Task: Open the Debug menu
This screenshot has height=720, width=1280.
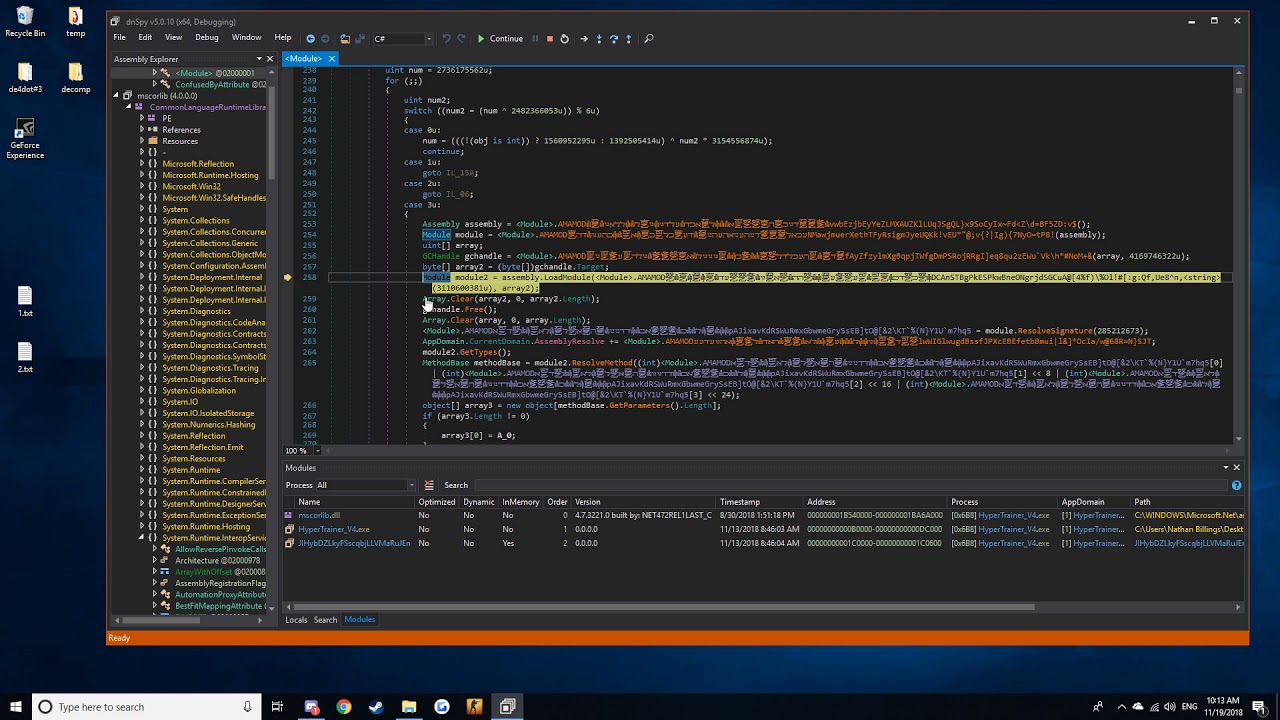Action: pyautogui.click(x=207, y=38)
